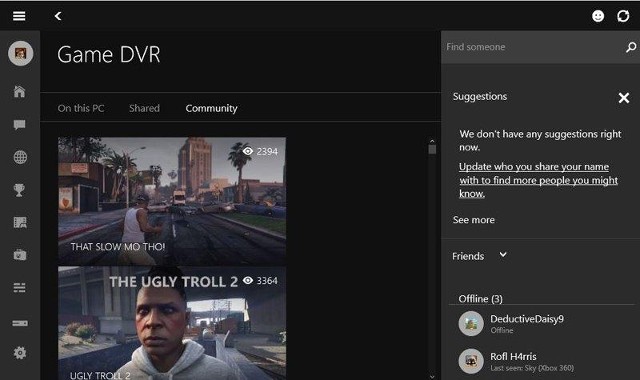This screenshot has height=380, width=640.
Task: Click view count eye on THAT SLOW MO THO clip
Action: point(248,151)
